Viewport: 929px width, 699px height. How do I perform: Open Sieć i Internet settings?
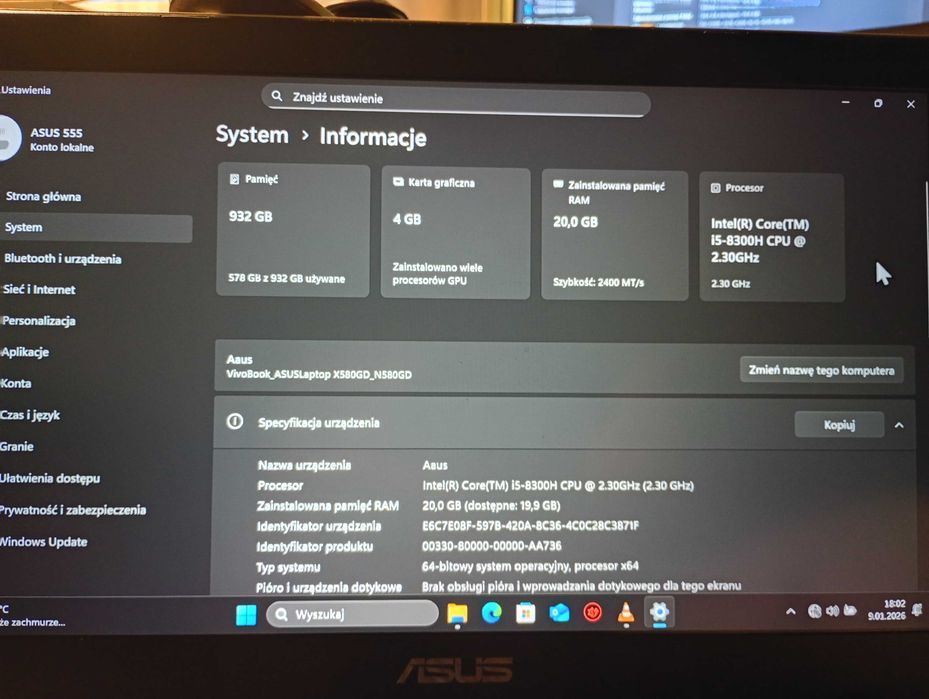point(39,290)
